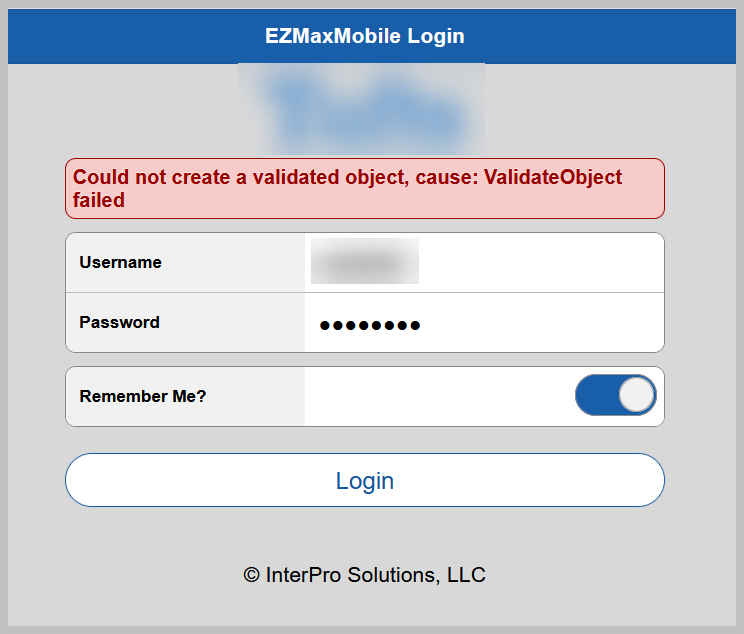Click the Remember Me? label
The height and width of the screenshot is (634, 744).
[142, 396]
